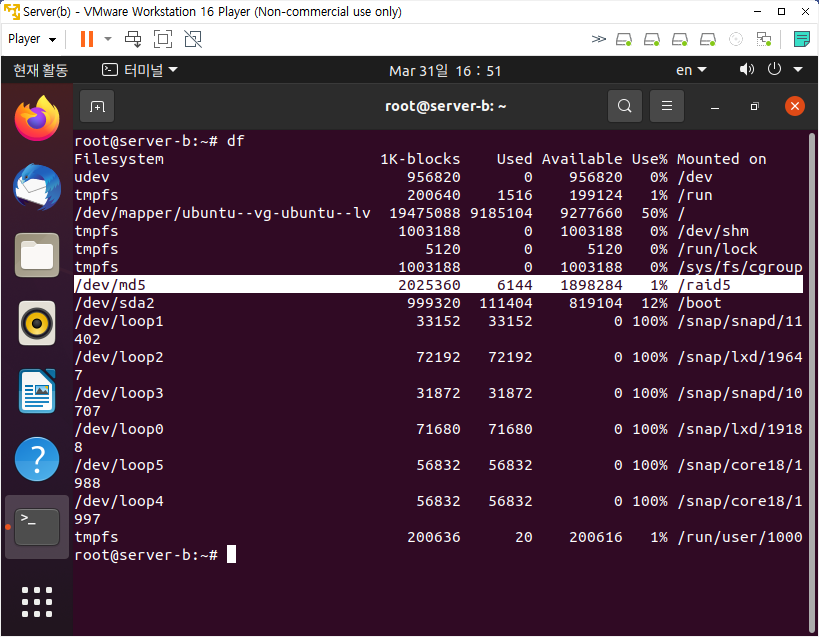Open the Files manager in the dock
Screen dimensions: 819x637
click(37, 255)
